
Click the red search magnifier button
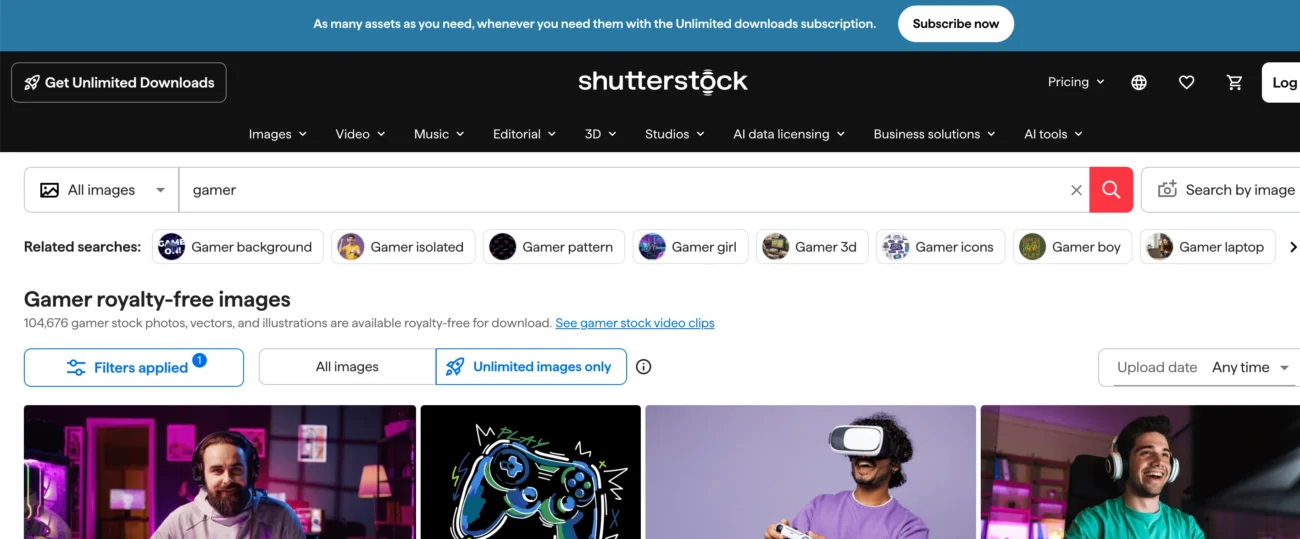[x=1111, y=190]
